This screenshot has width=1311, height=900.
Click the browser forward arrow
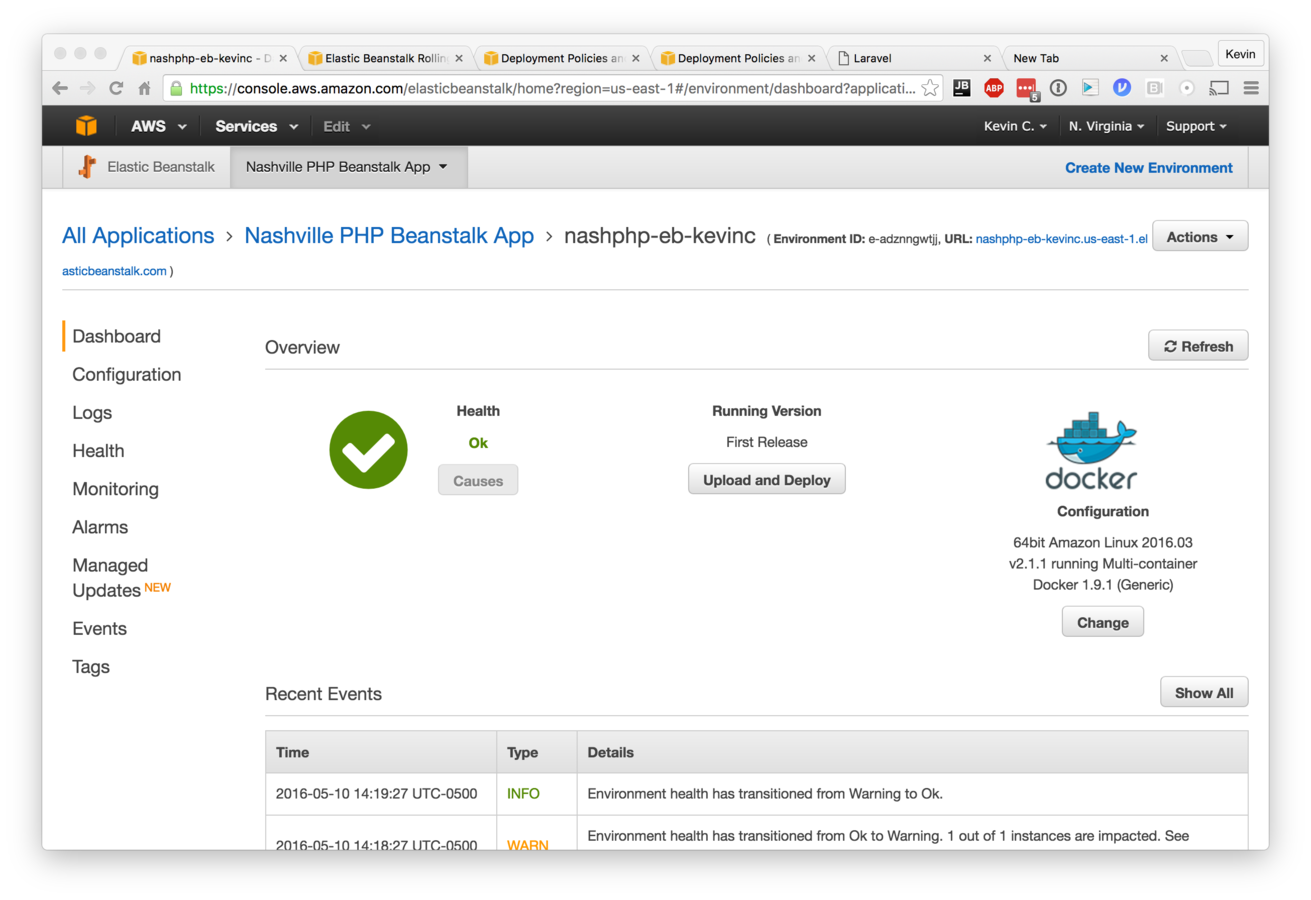[x=88, y=88]
